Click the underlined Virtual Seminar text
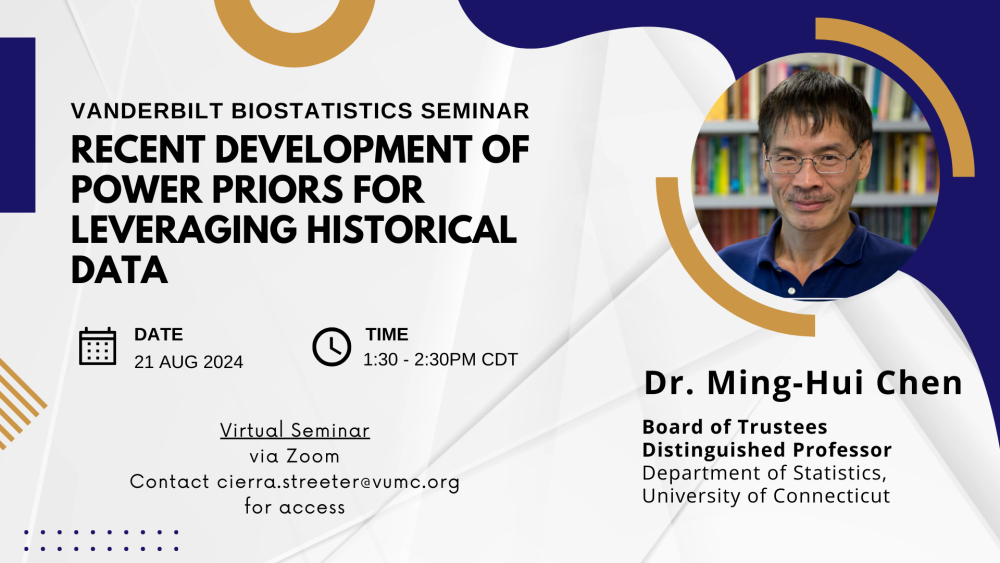Image resolution: width=1000 pixels, height=563 pixels. click(295, 431)
